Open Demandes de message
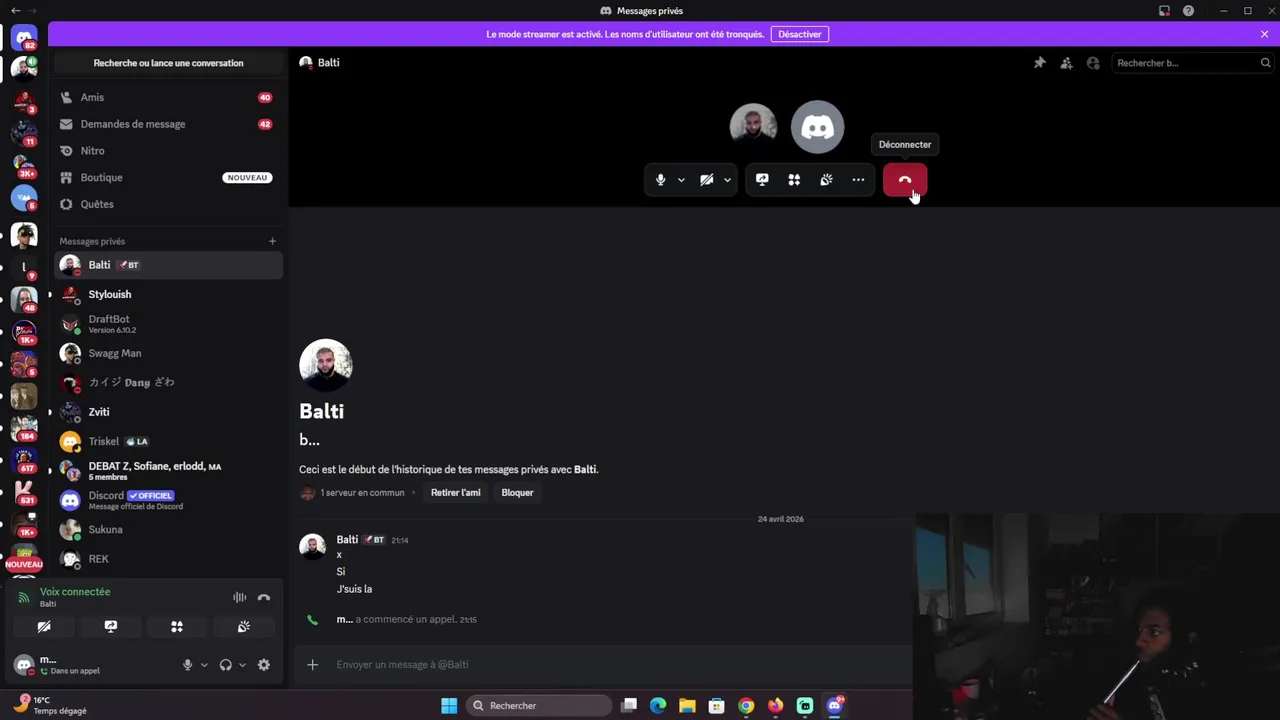 click(x=168, y=124)
